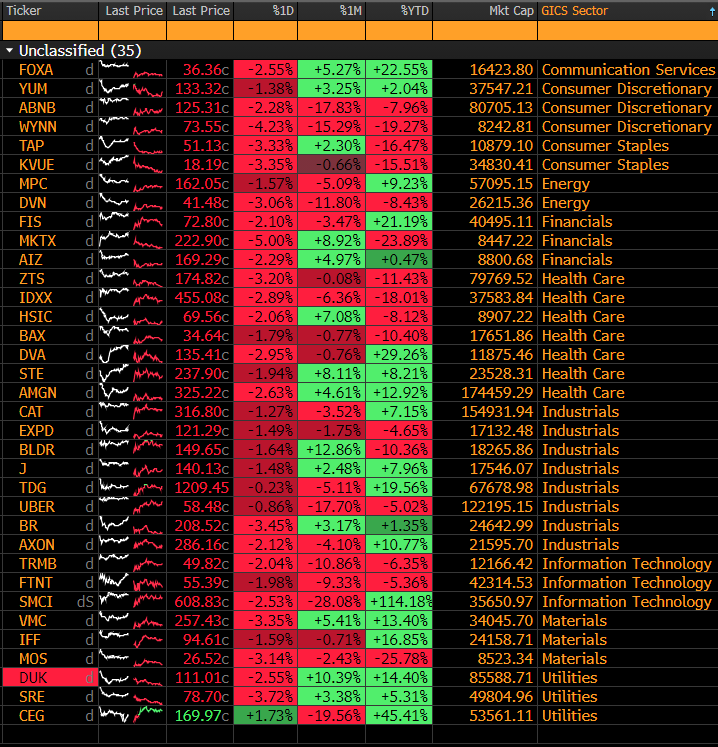The height and width of the screenshot is (747, 718).
Task: Select the J ticker
Action: click(x=22, y=469)
